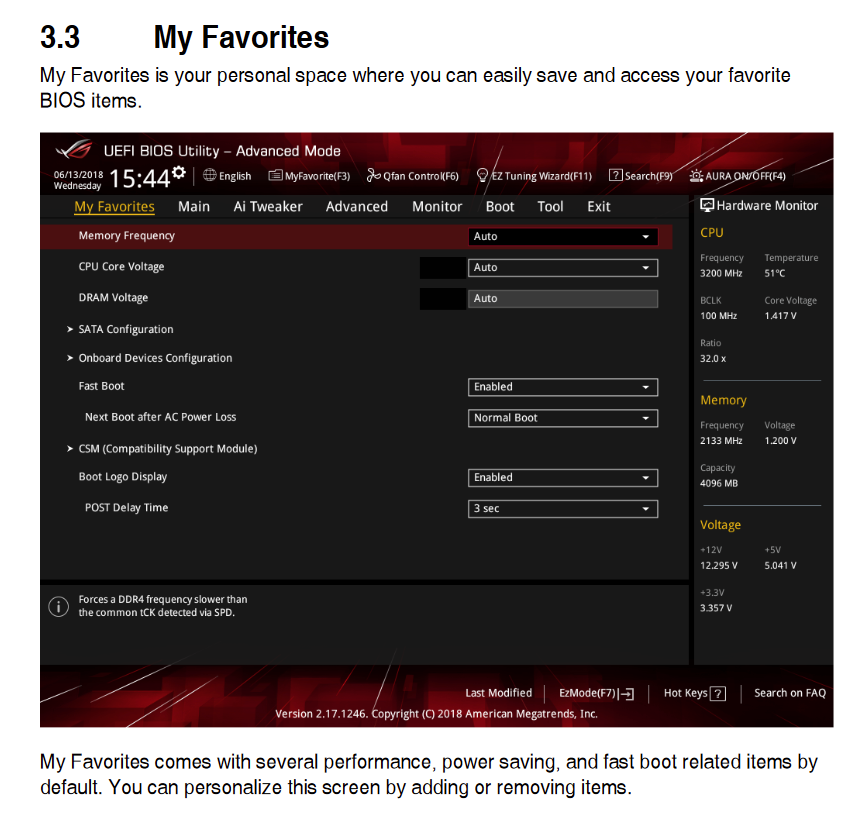Click the AURA ON/OFF light icon

696,176
